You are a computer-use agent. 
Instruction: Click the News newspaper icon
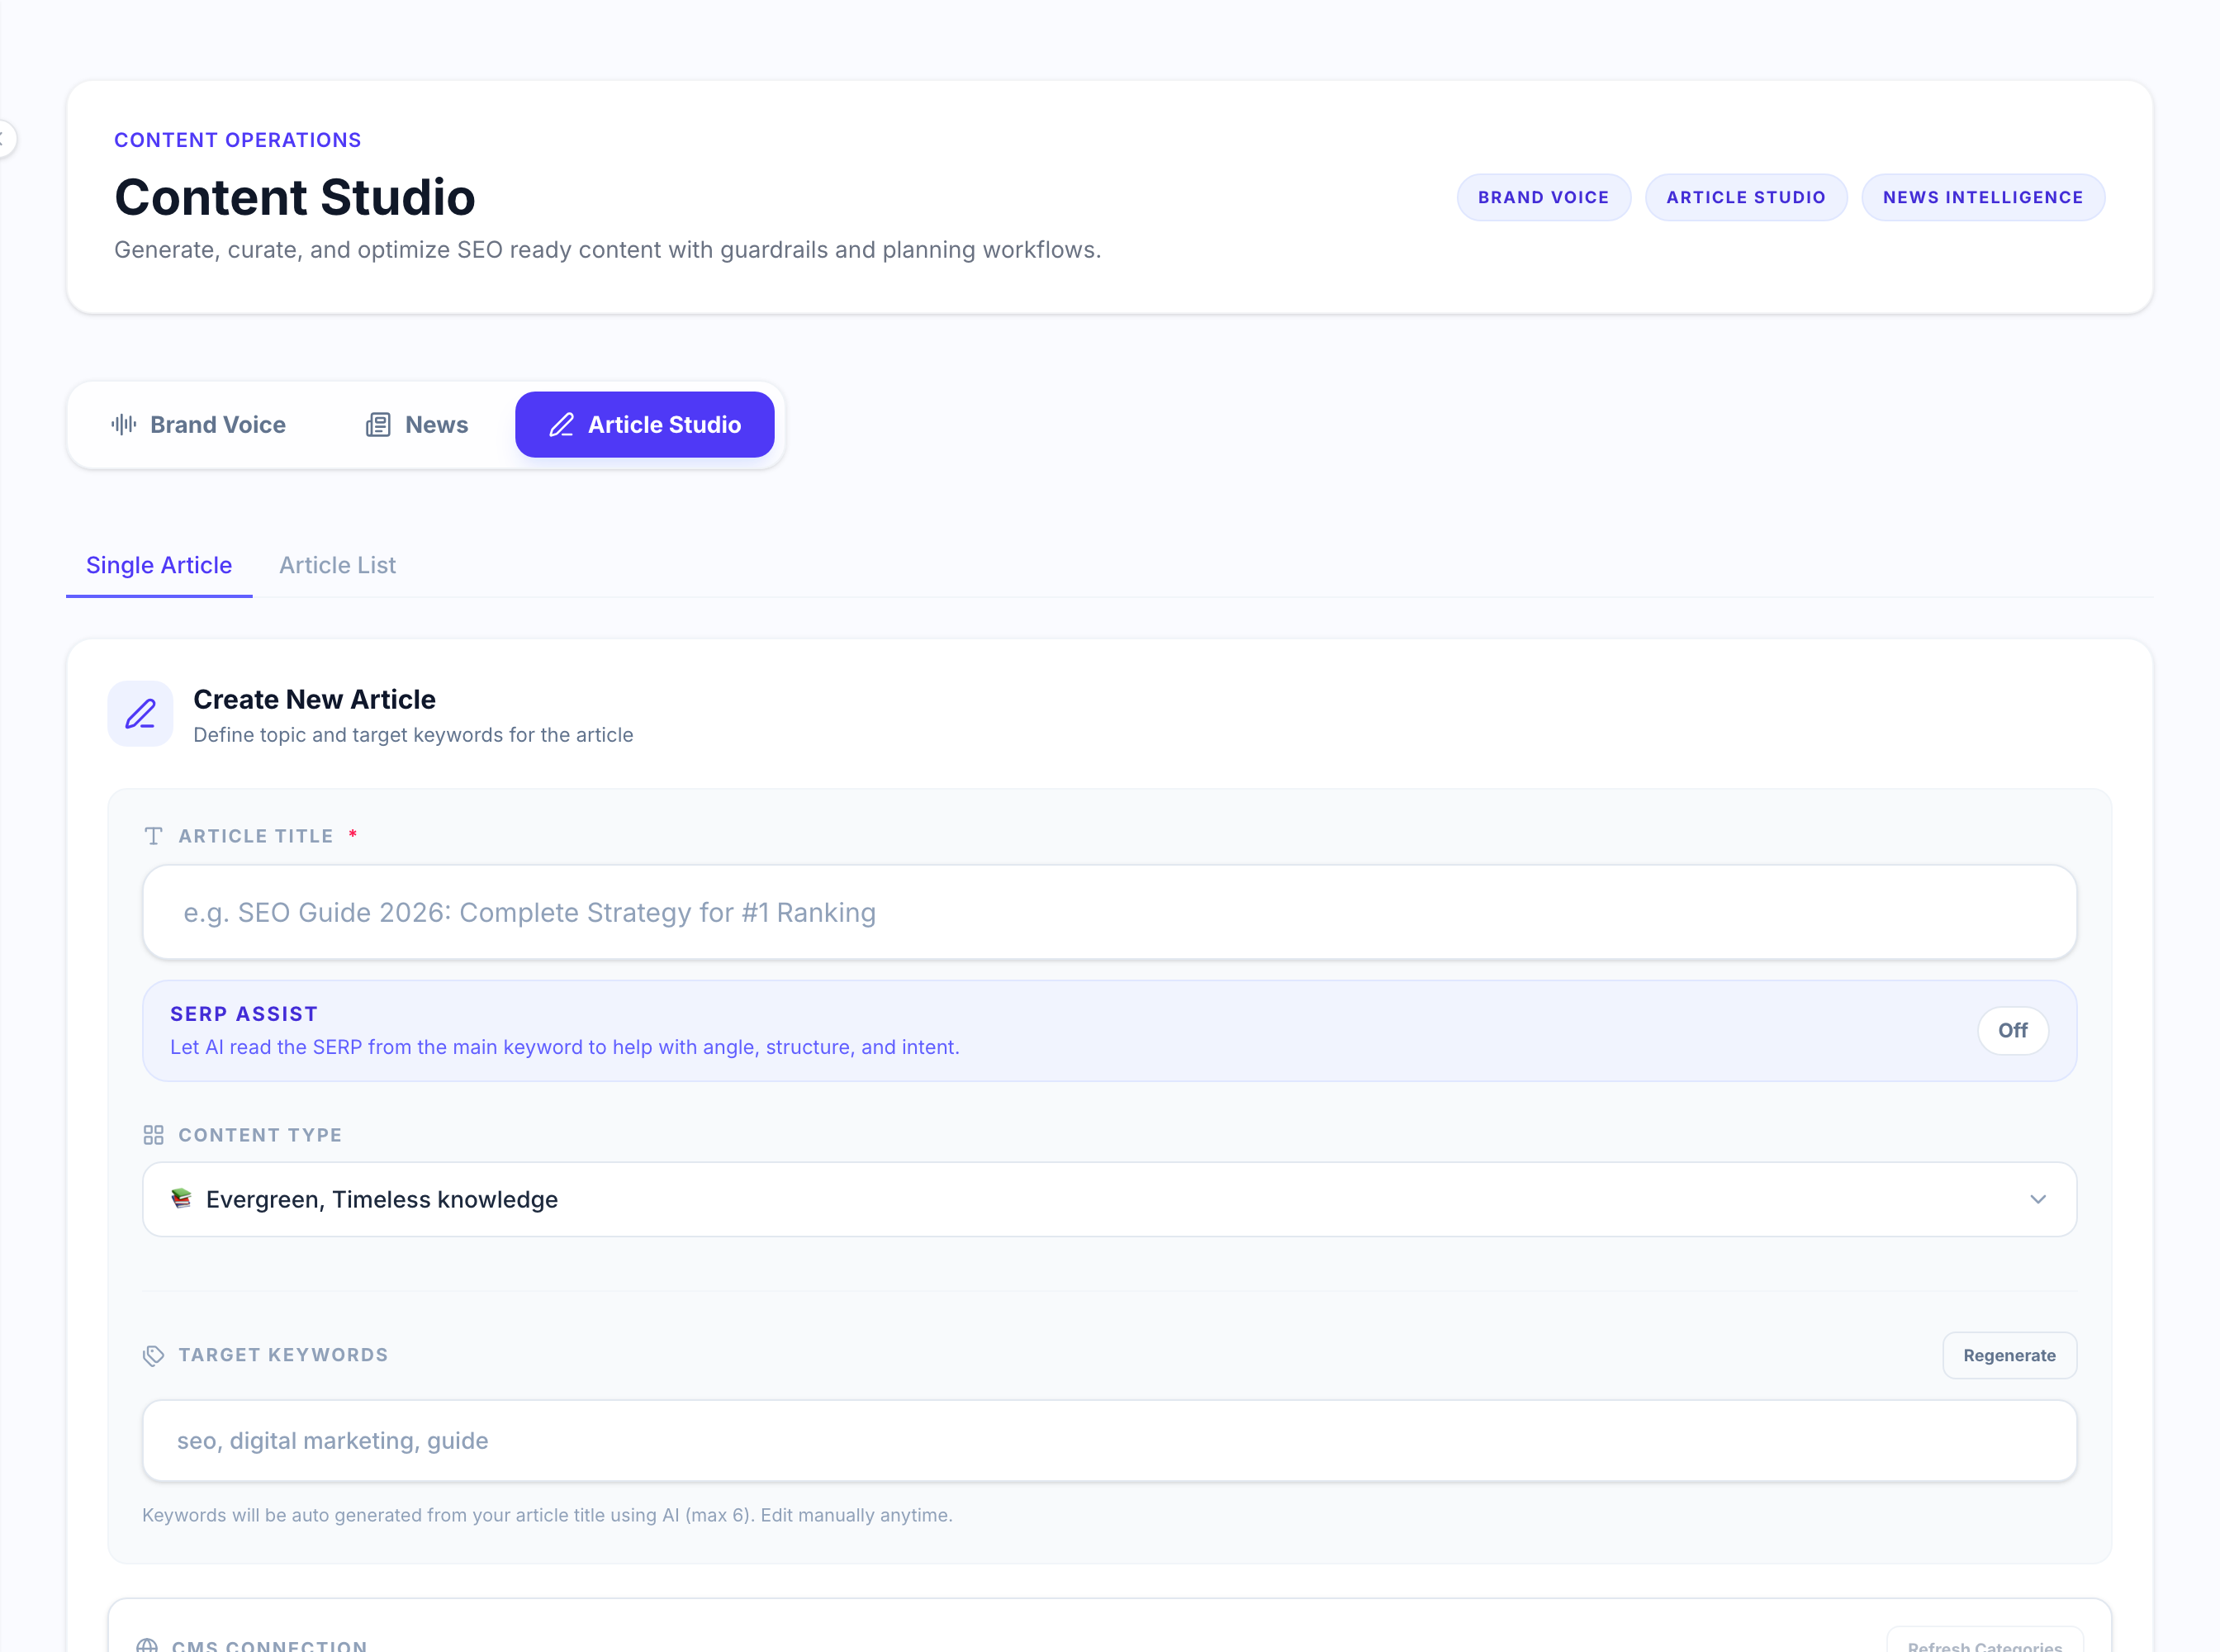pyautogui.click(x=378, y=425)
